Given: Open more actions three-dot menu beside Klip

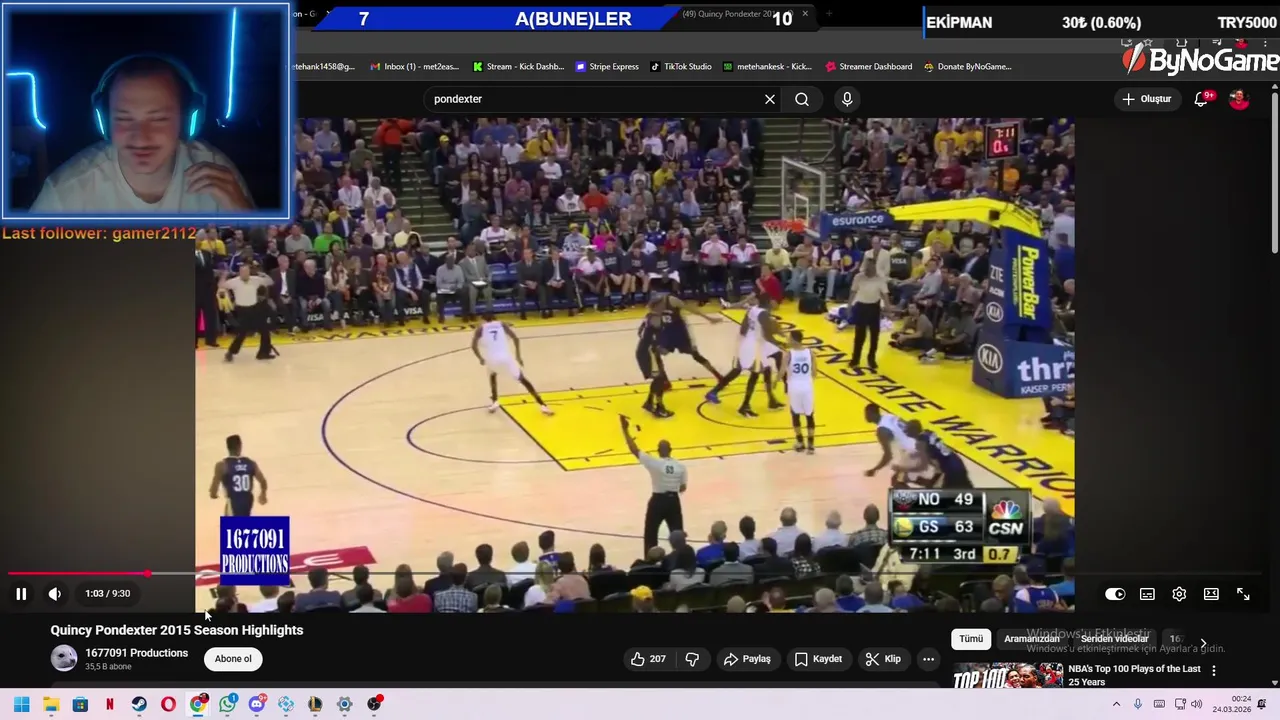Looking at the screenshot, I should point(928,659).
